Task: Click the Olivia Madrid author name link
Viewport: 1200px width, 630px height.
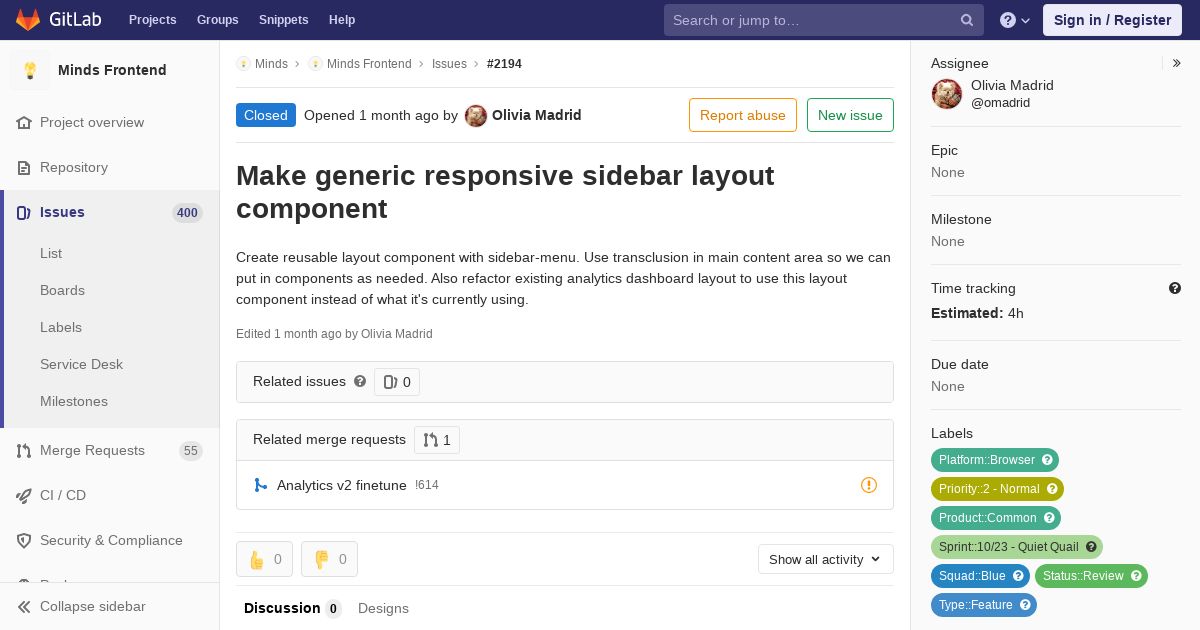Action: [x=536, y=115]
